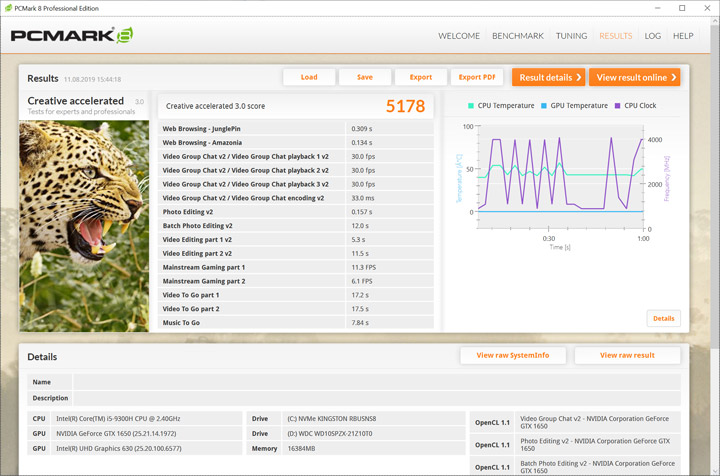Click the Save result button
Image resolution: width=720 pixels, height=476 pixels.
tap(365, 77)
